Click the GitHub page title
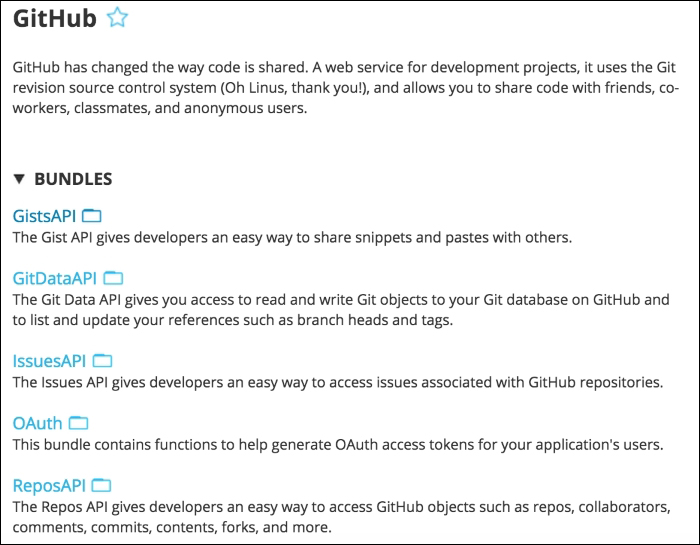Image resolution: width=700 pixels, height=545 pixels. pyautogui.click(x=54, y=18)
